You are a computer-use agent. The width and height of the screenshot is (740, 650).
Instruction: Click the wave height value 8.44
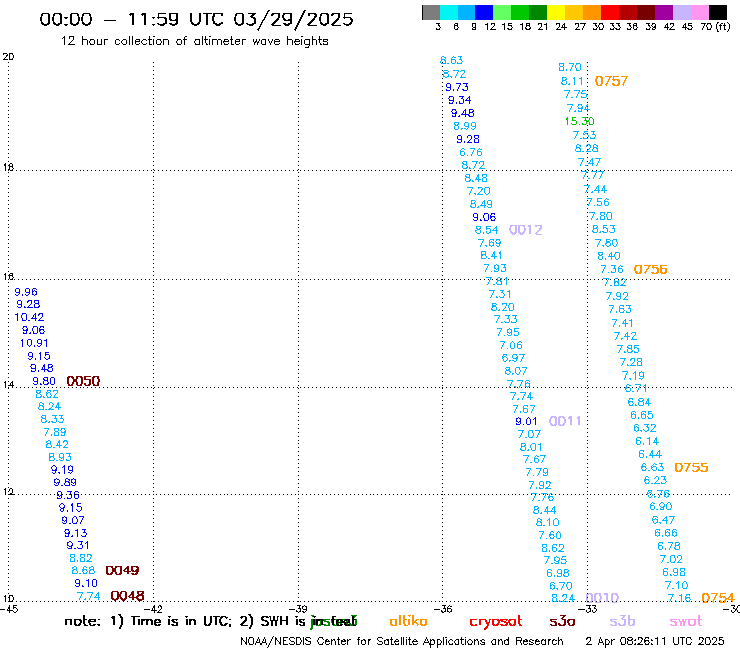(x=545, y=510)
